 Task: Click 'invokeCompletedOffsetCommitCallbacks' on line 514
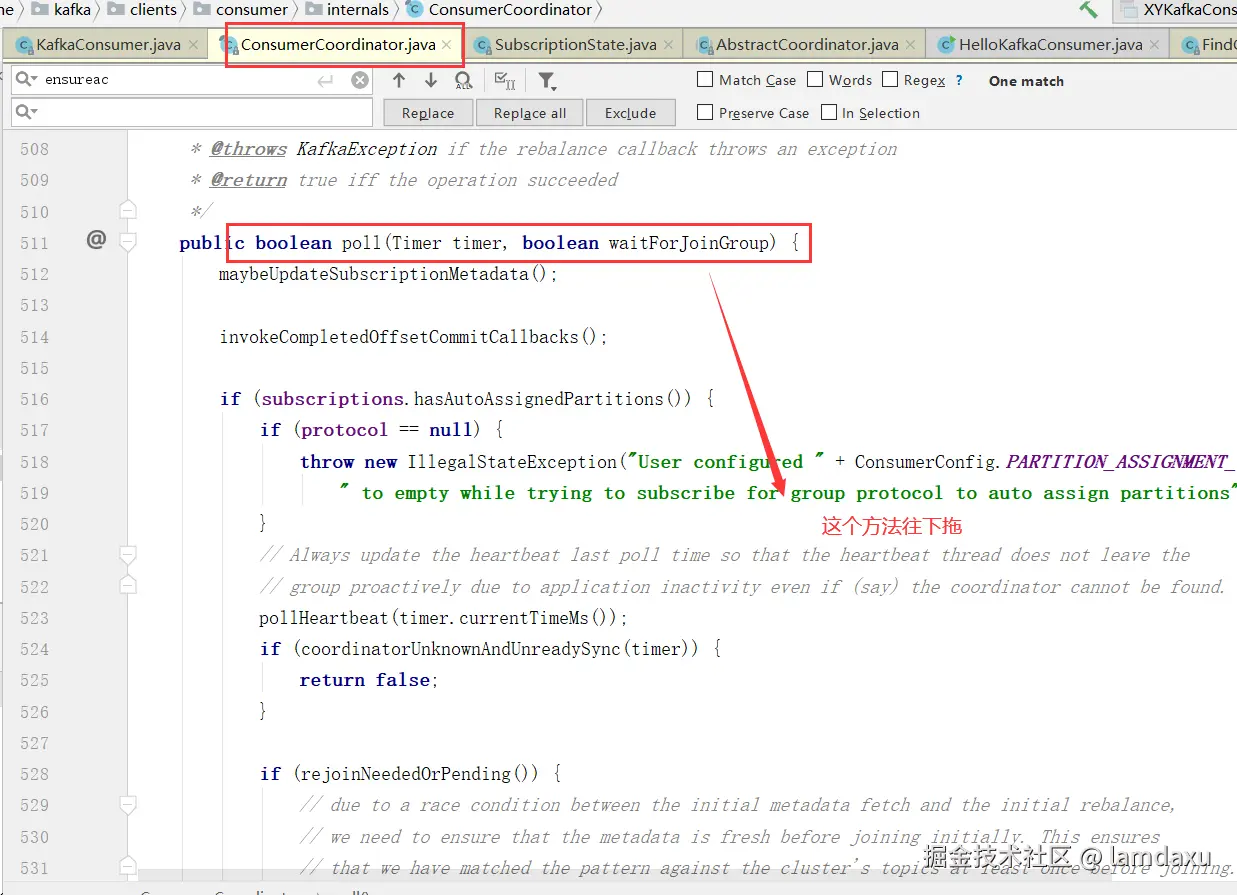pos(399,337)
